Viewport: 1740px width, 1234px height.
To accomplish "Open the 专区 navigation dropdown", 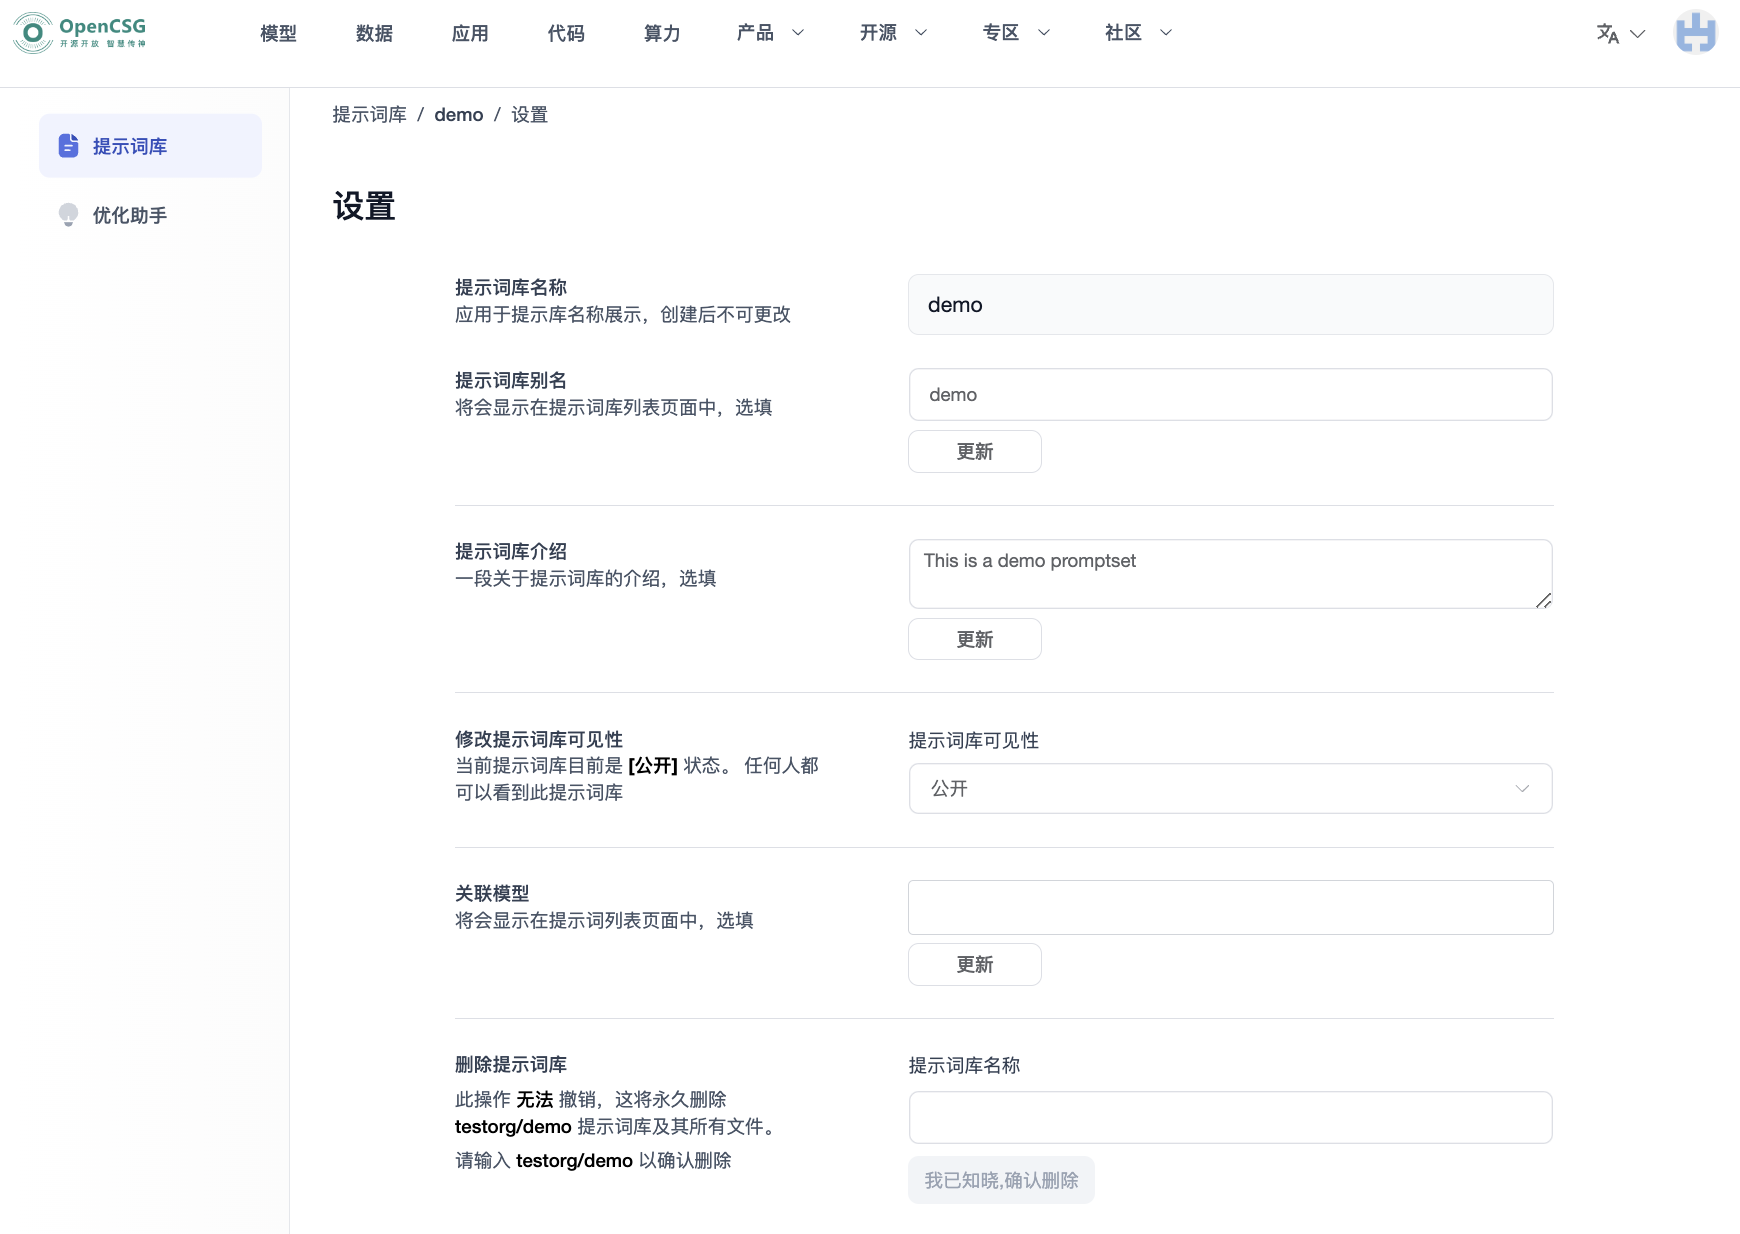I will (x=1016, y=33).
